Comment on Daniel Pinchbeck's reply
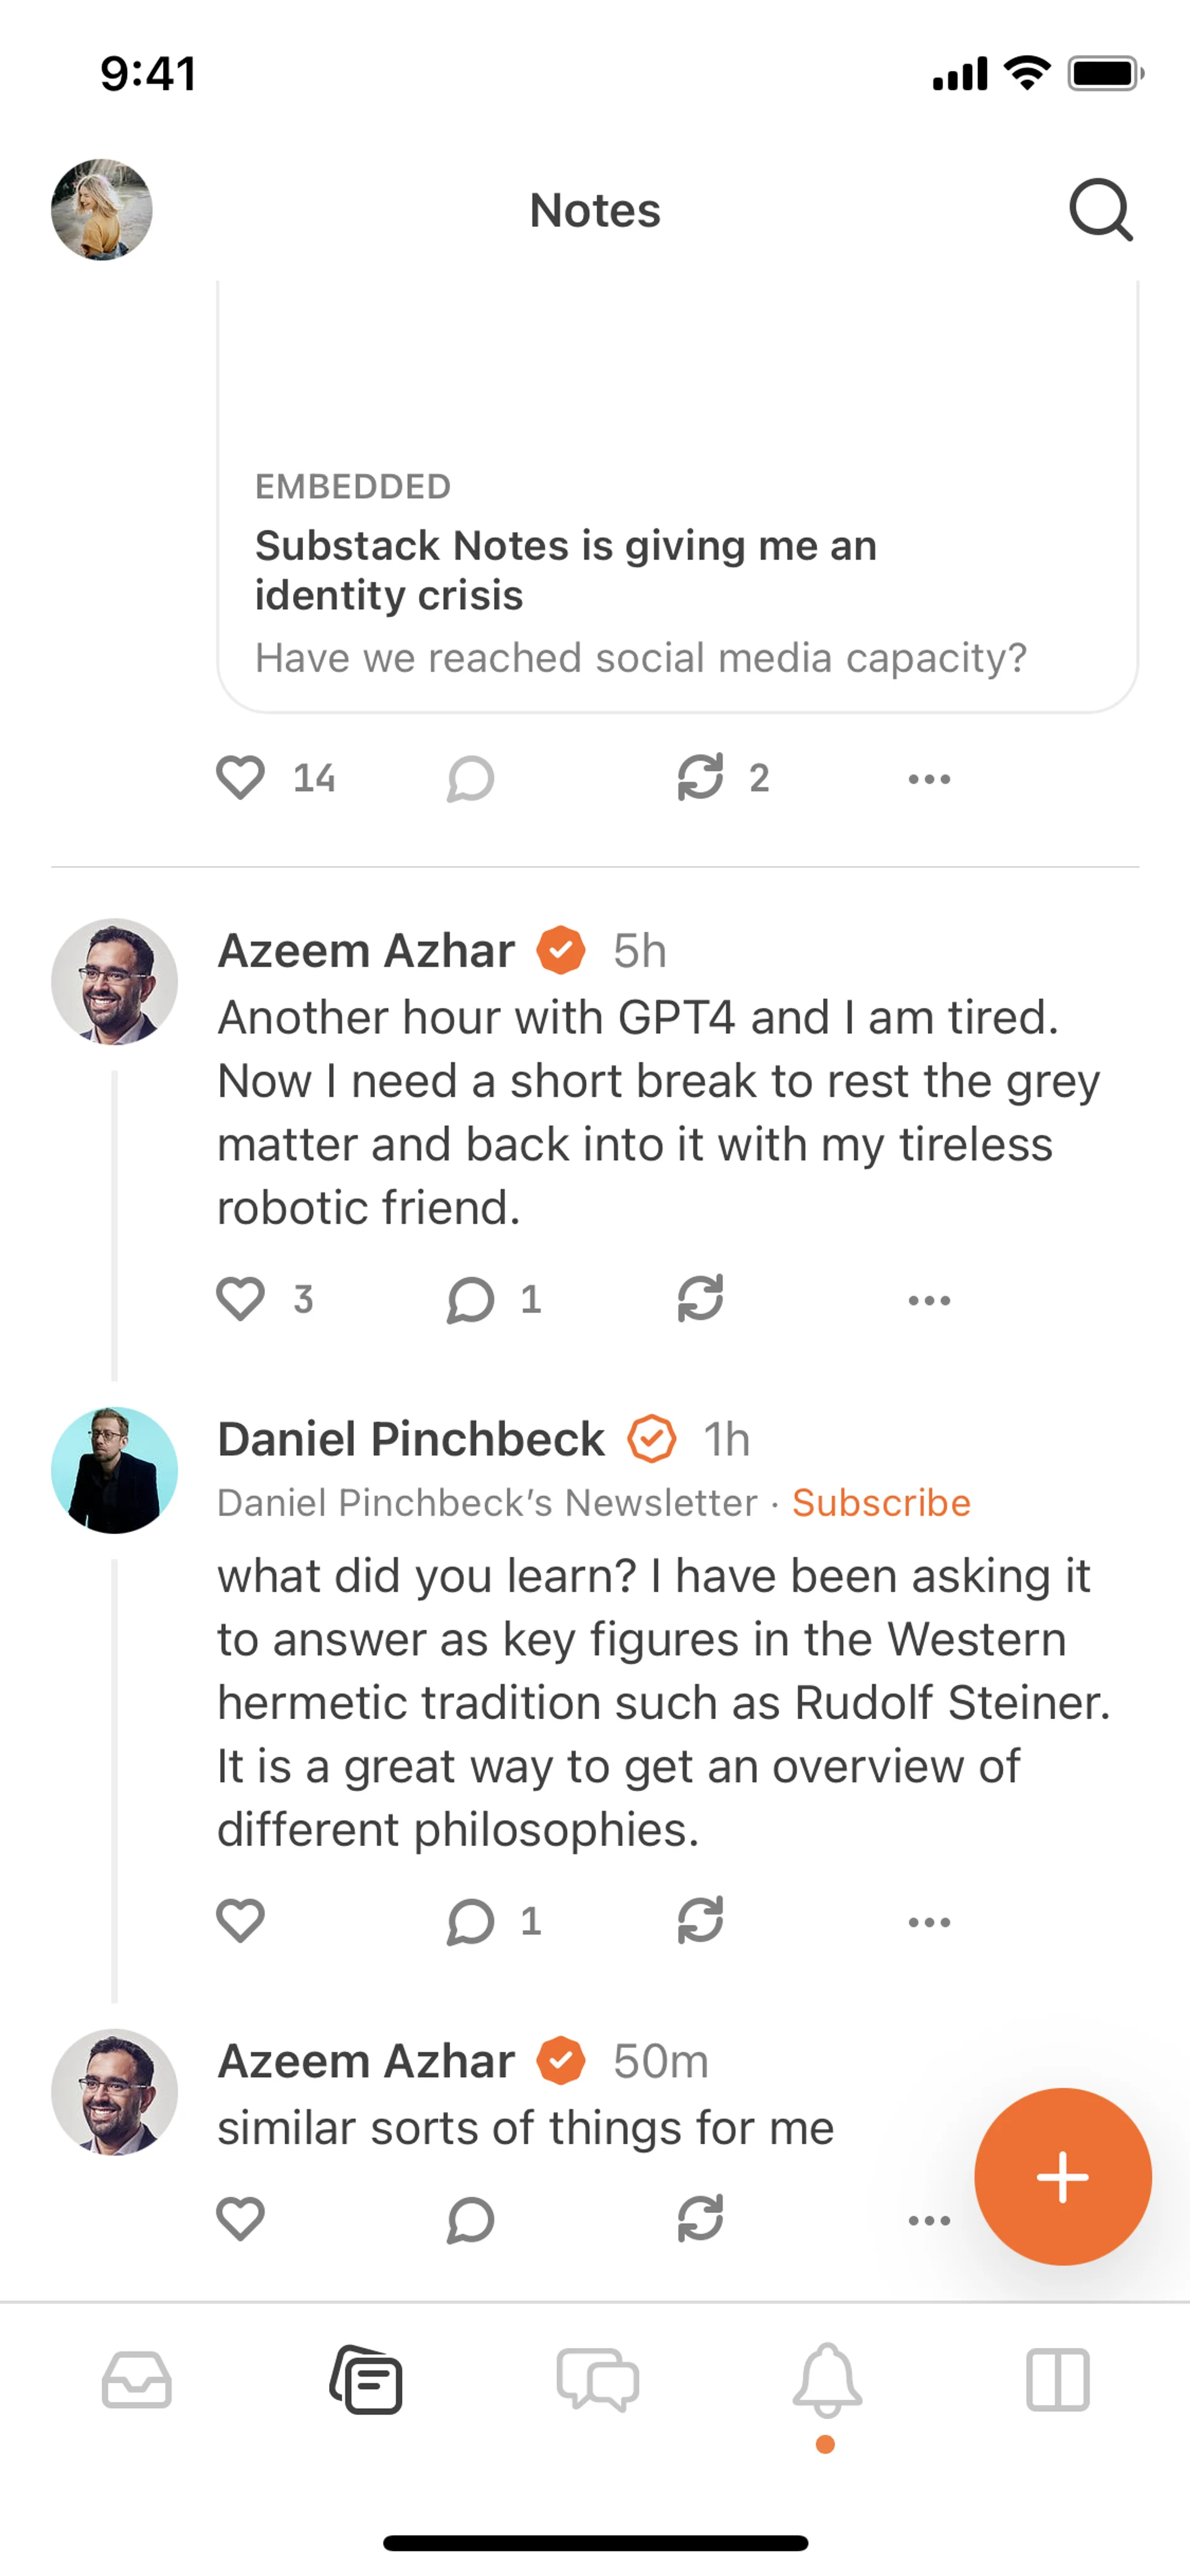This screenshot has width=1190, height=2576. [x=470, y=1921]
